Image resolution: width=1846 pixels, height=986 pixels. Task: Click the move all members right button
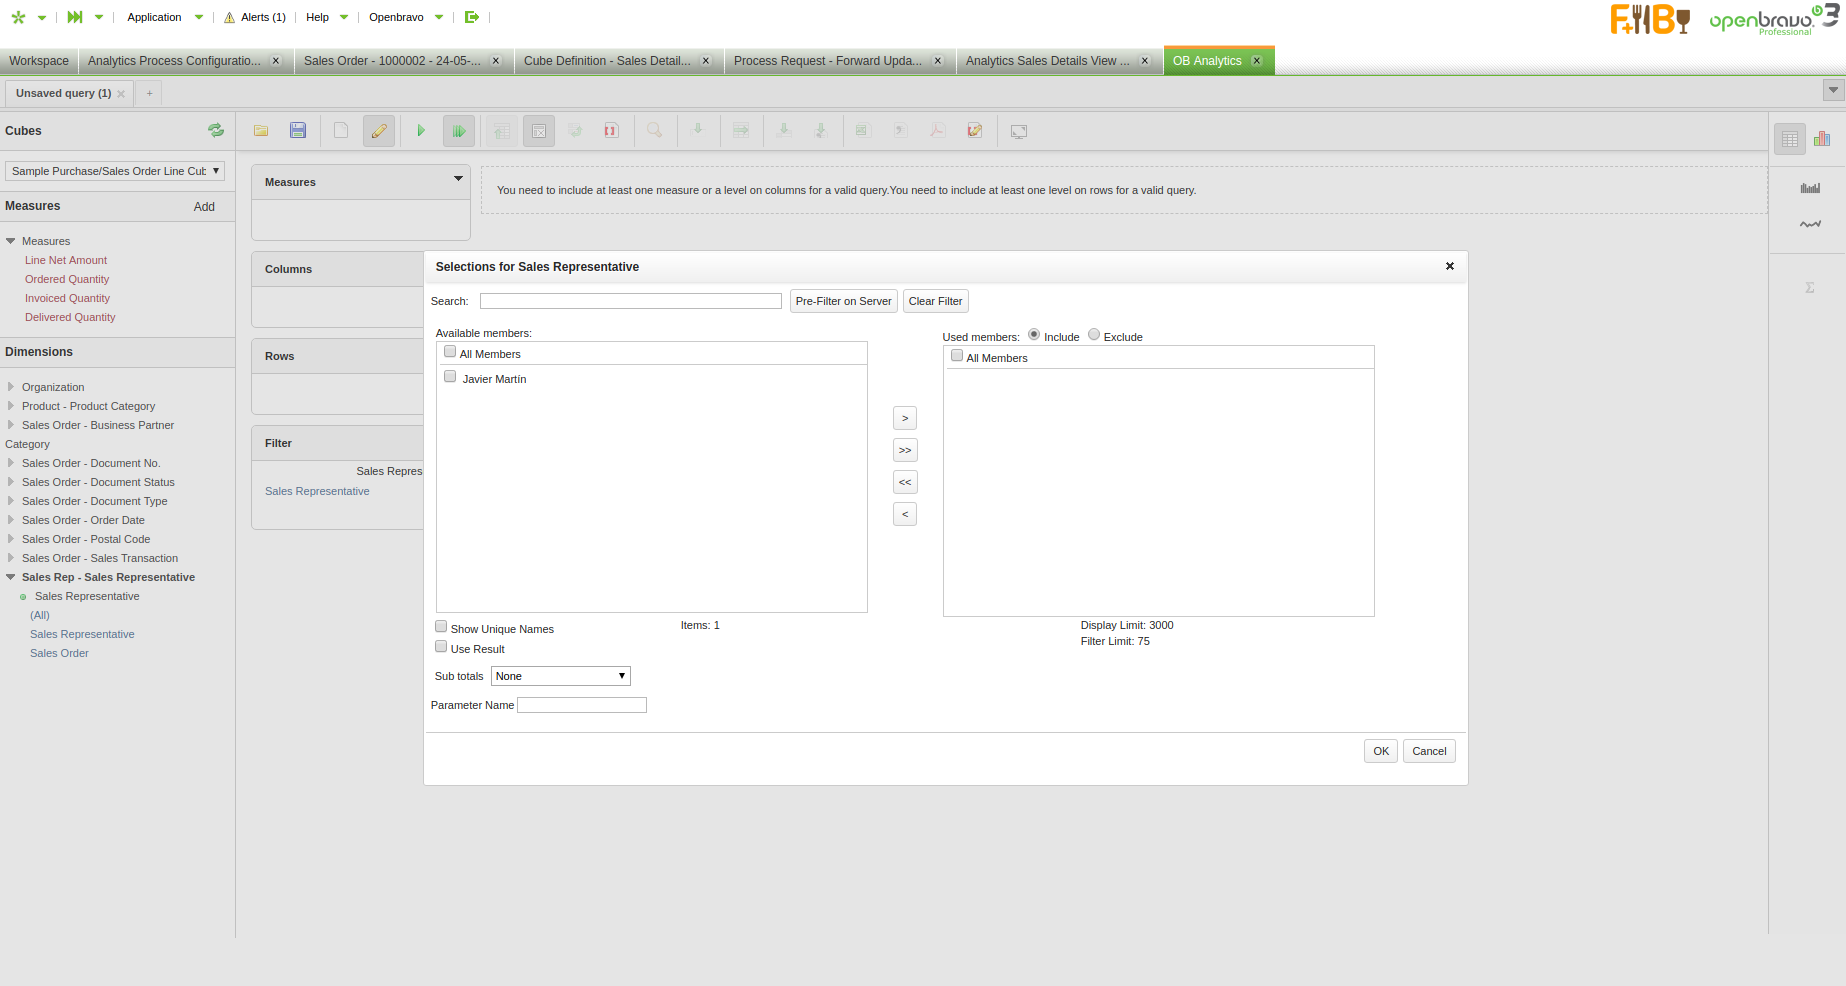(904, 450)
